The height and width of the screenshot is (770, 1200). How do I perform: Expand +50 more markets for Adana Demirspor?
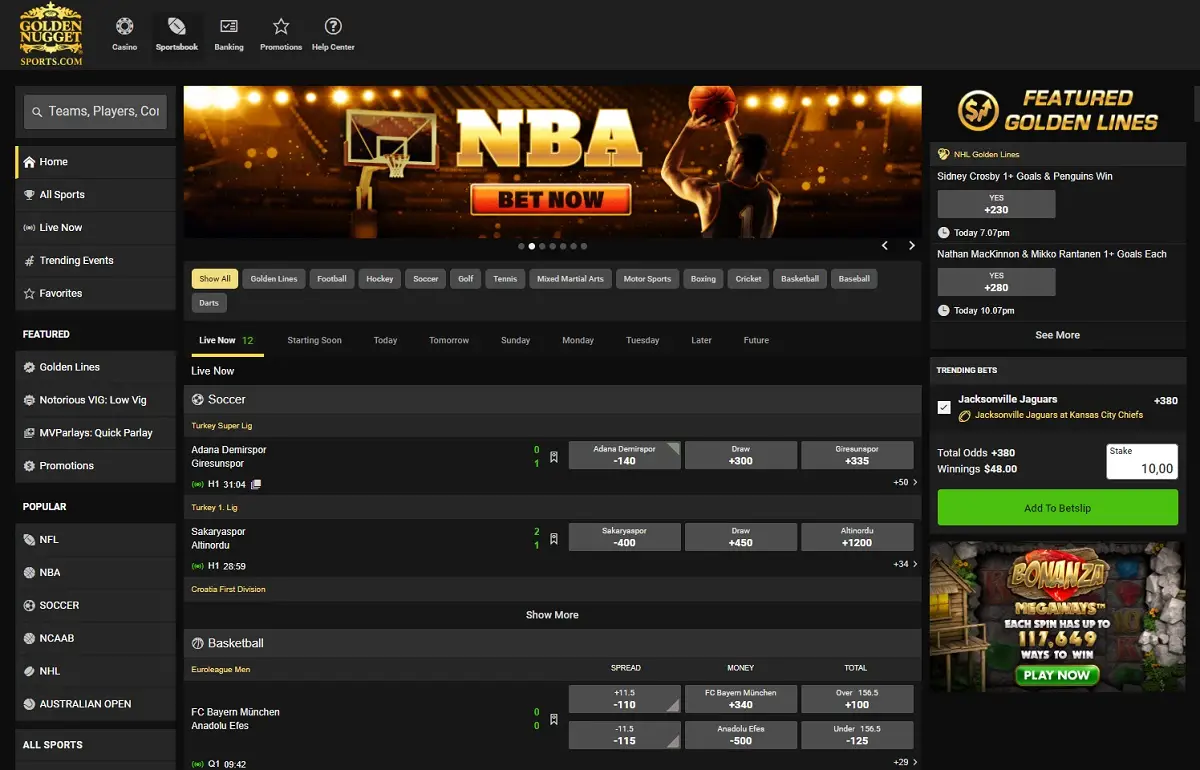(906, 482)
